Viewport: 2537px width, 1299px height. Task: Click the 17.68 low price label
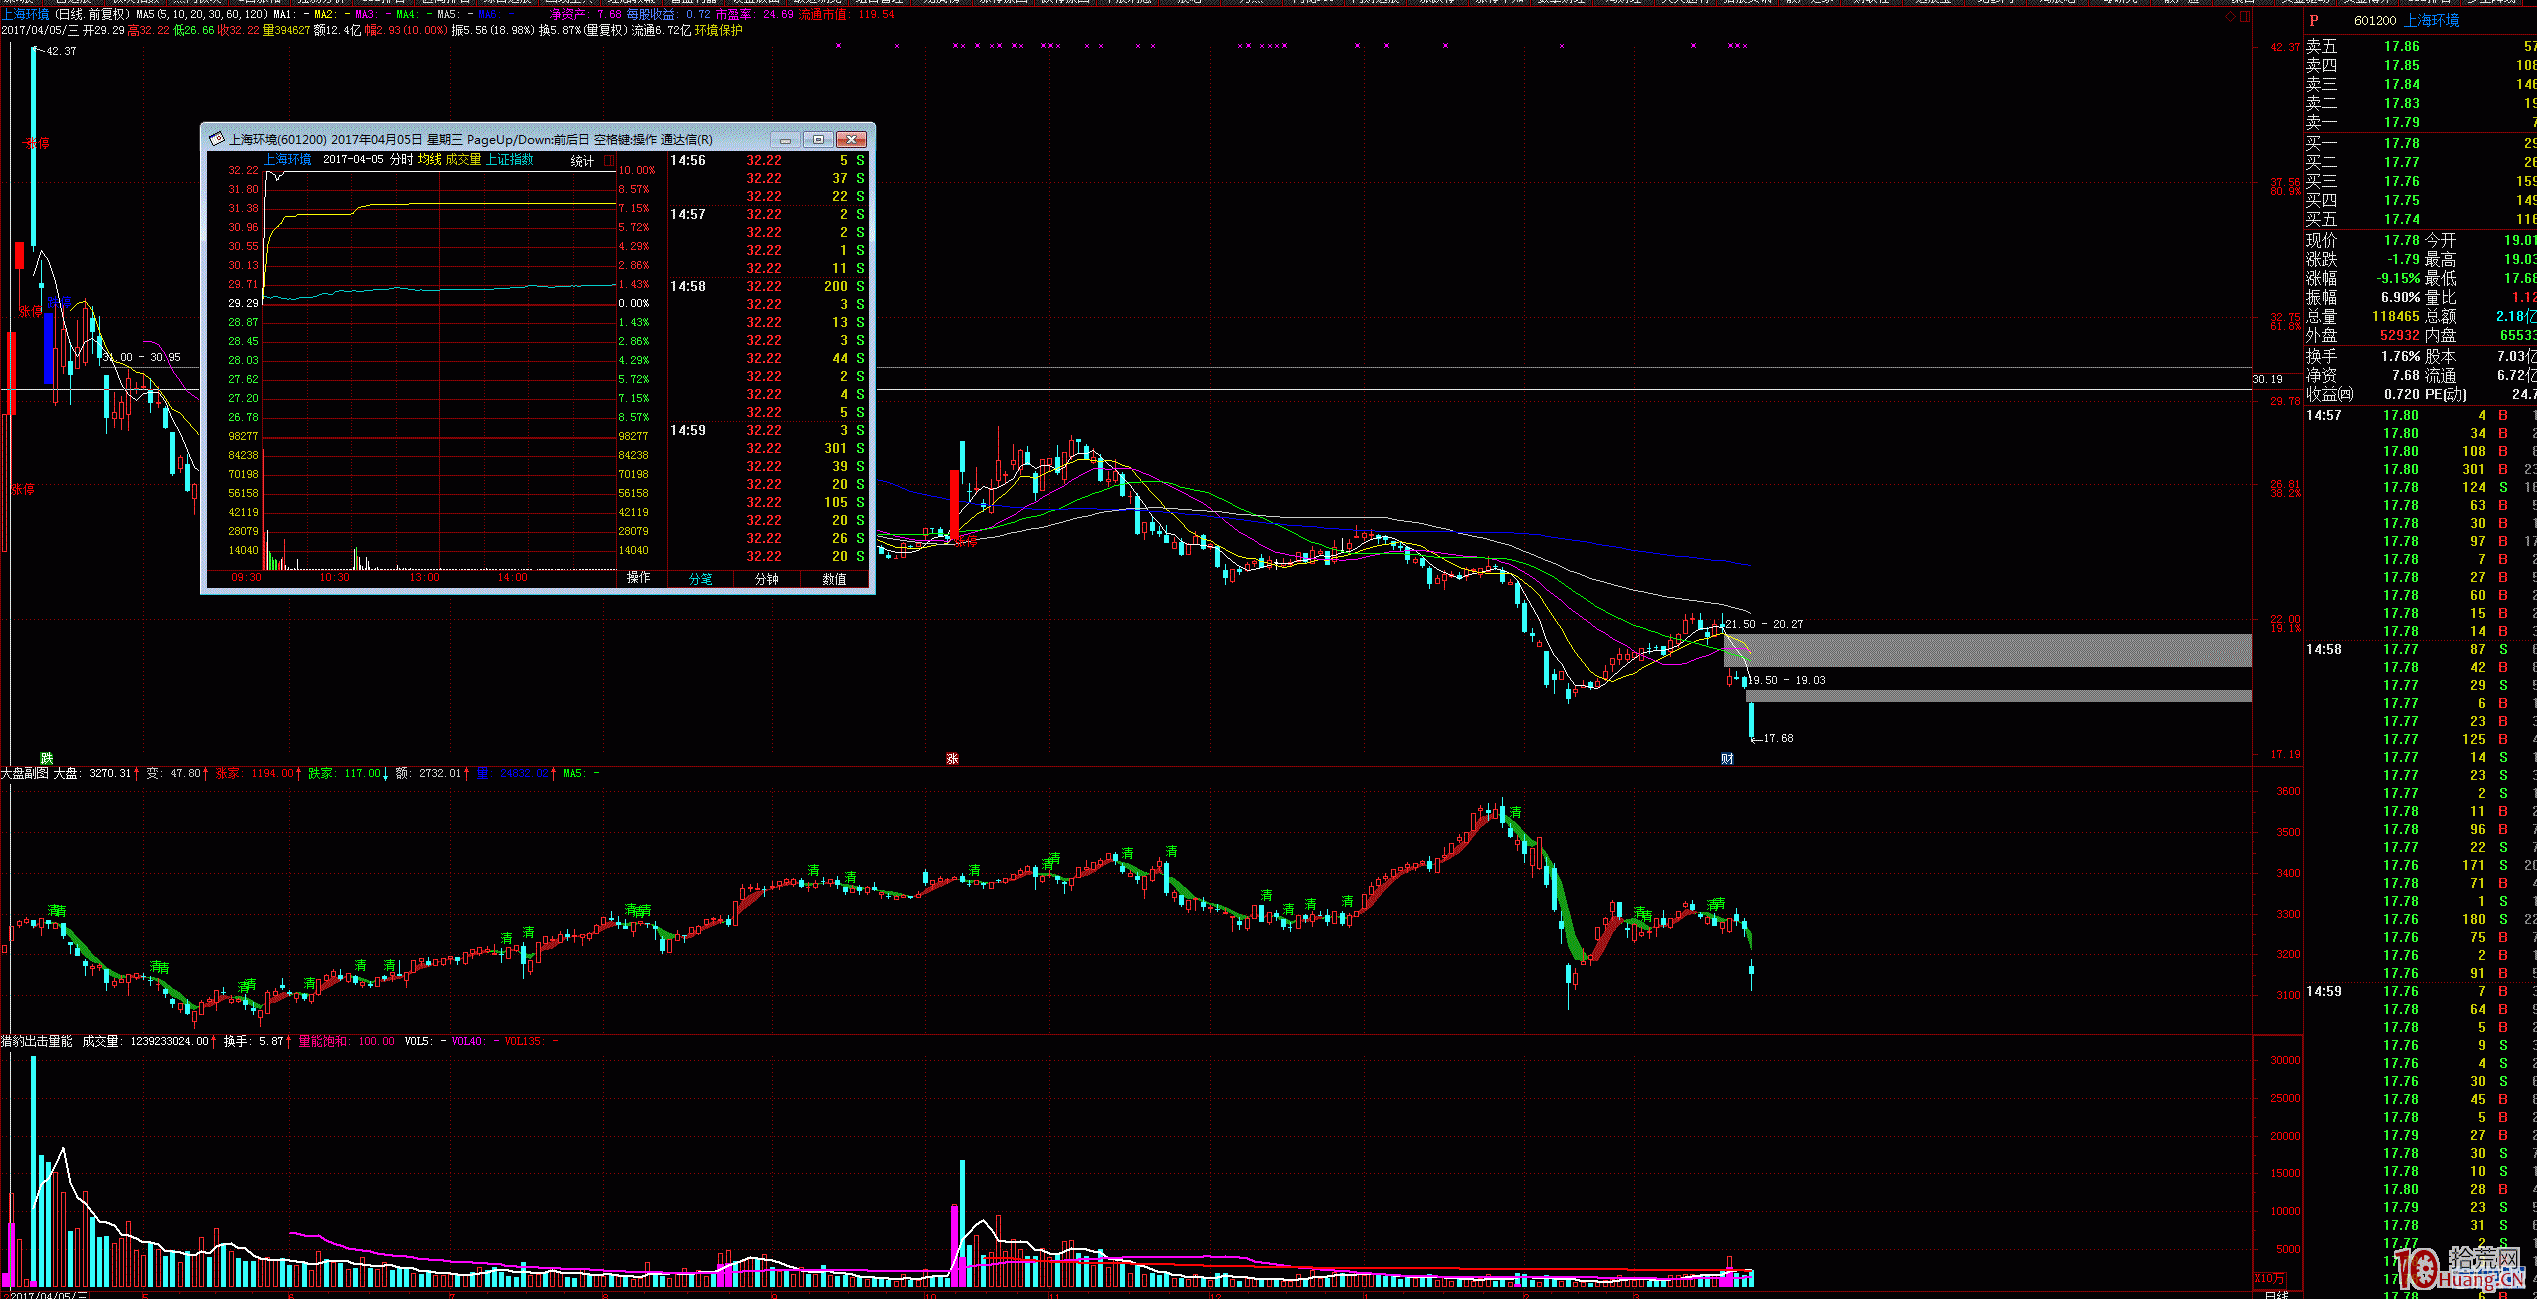tap(1778, 738)
